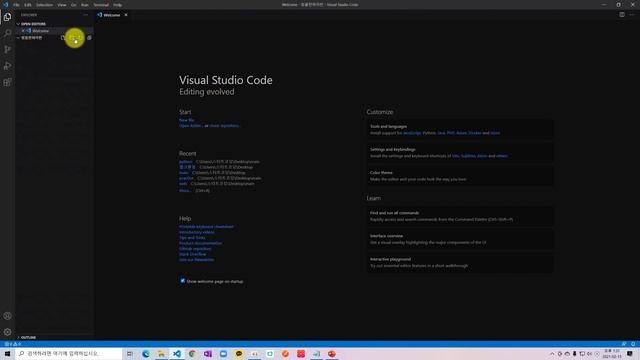Open Printable keyboard cheatsheet link
This screenshot has height=360, width=640.
(x=206, y=227)
